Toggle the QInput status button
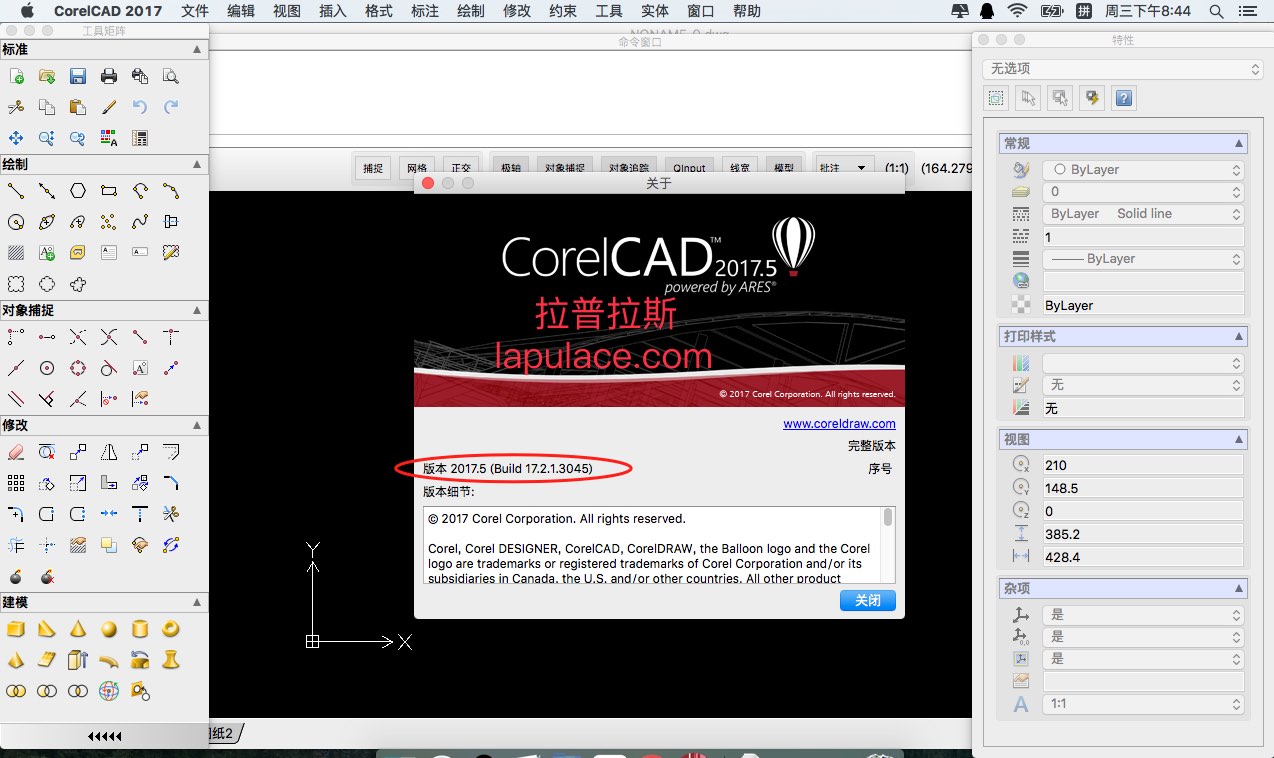Screen dimensions: 1274x758 [x=689, y=168]
